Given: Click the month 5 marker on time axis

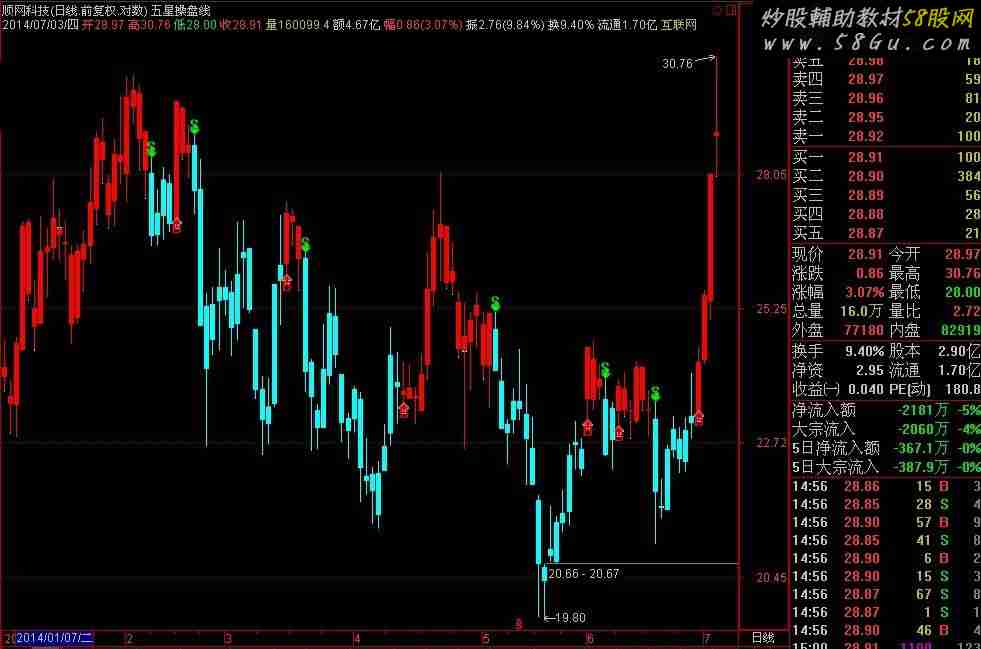Looking at the screenshot, I should 485,638.
